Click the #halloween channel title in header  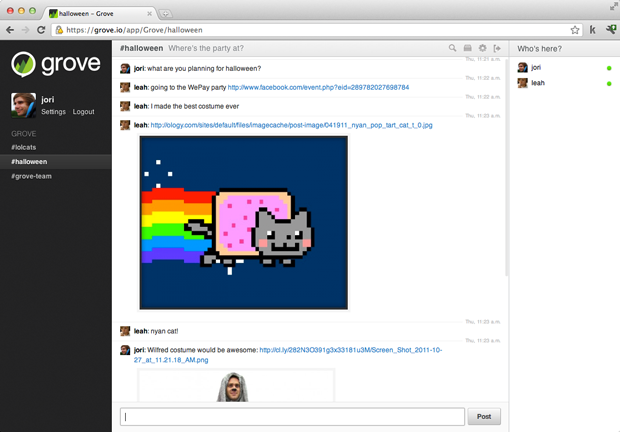(142, 48)
